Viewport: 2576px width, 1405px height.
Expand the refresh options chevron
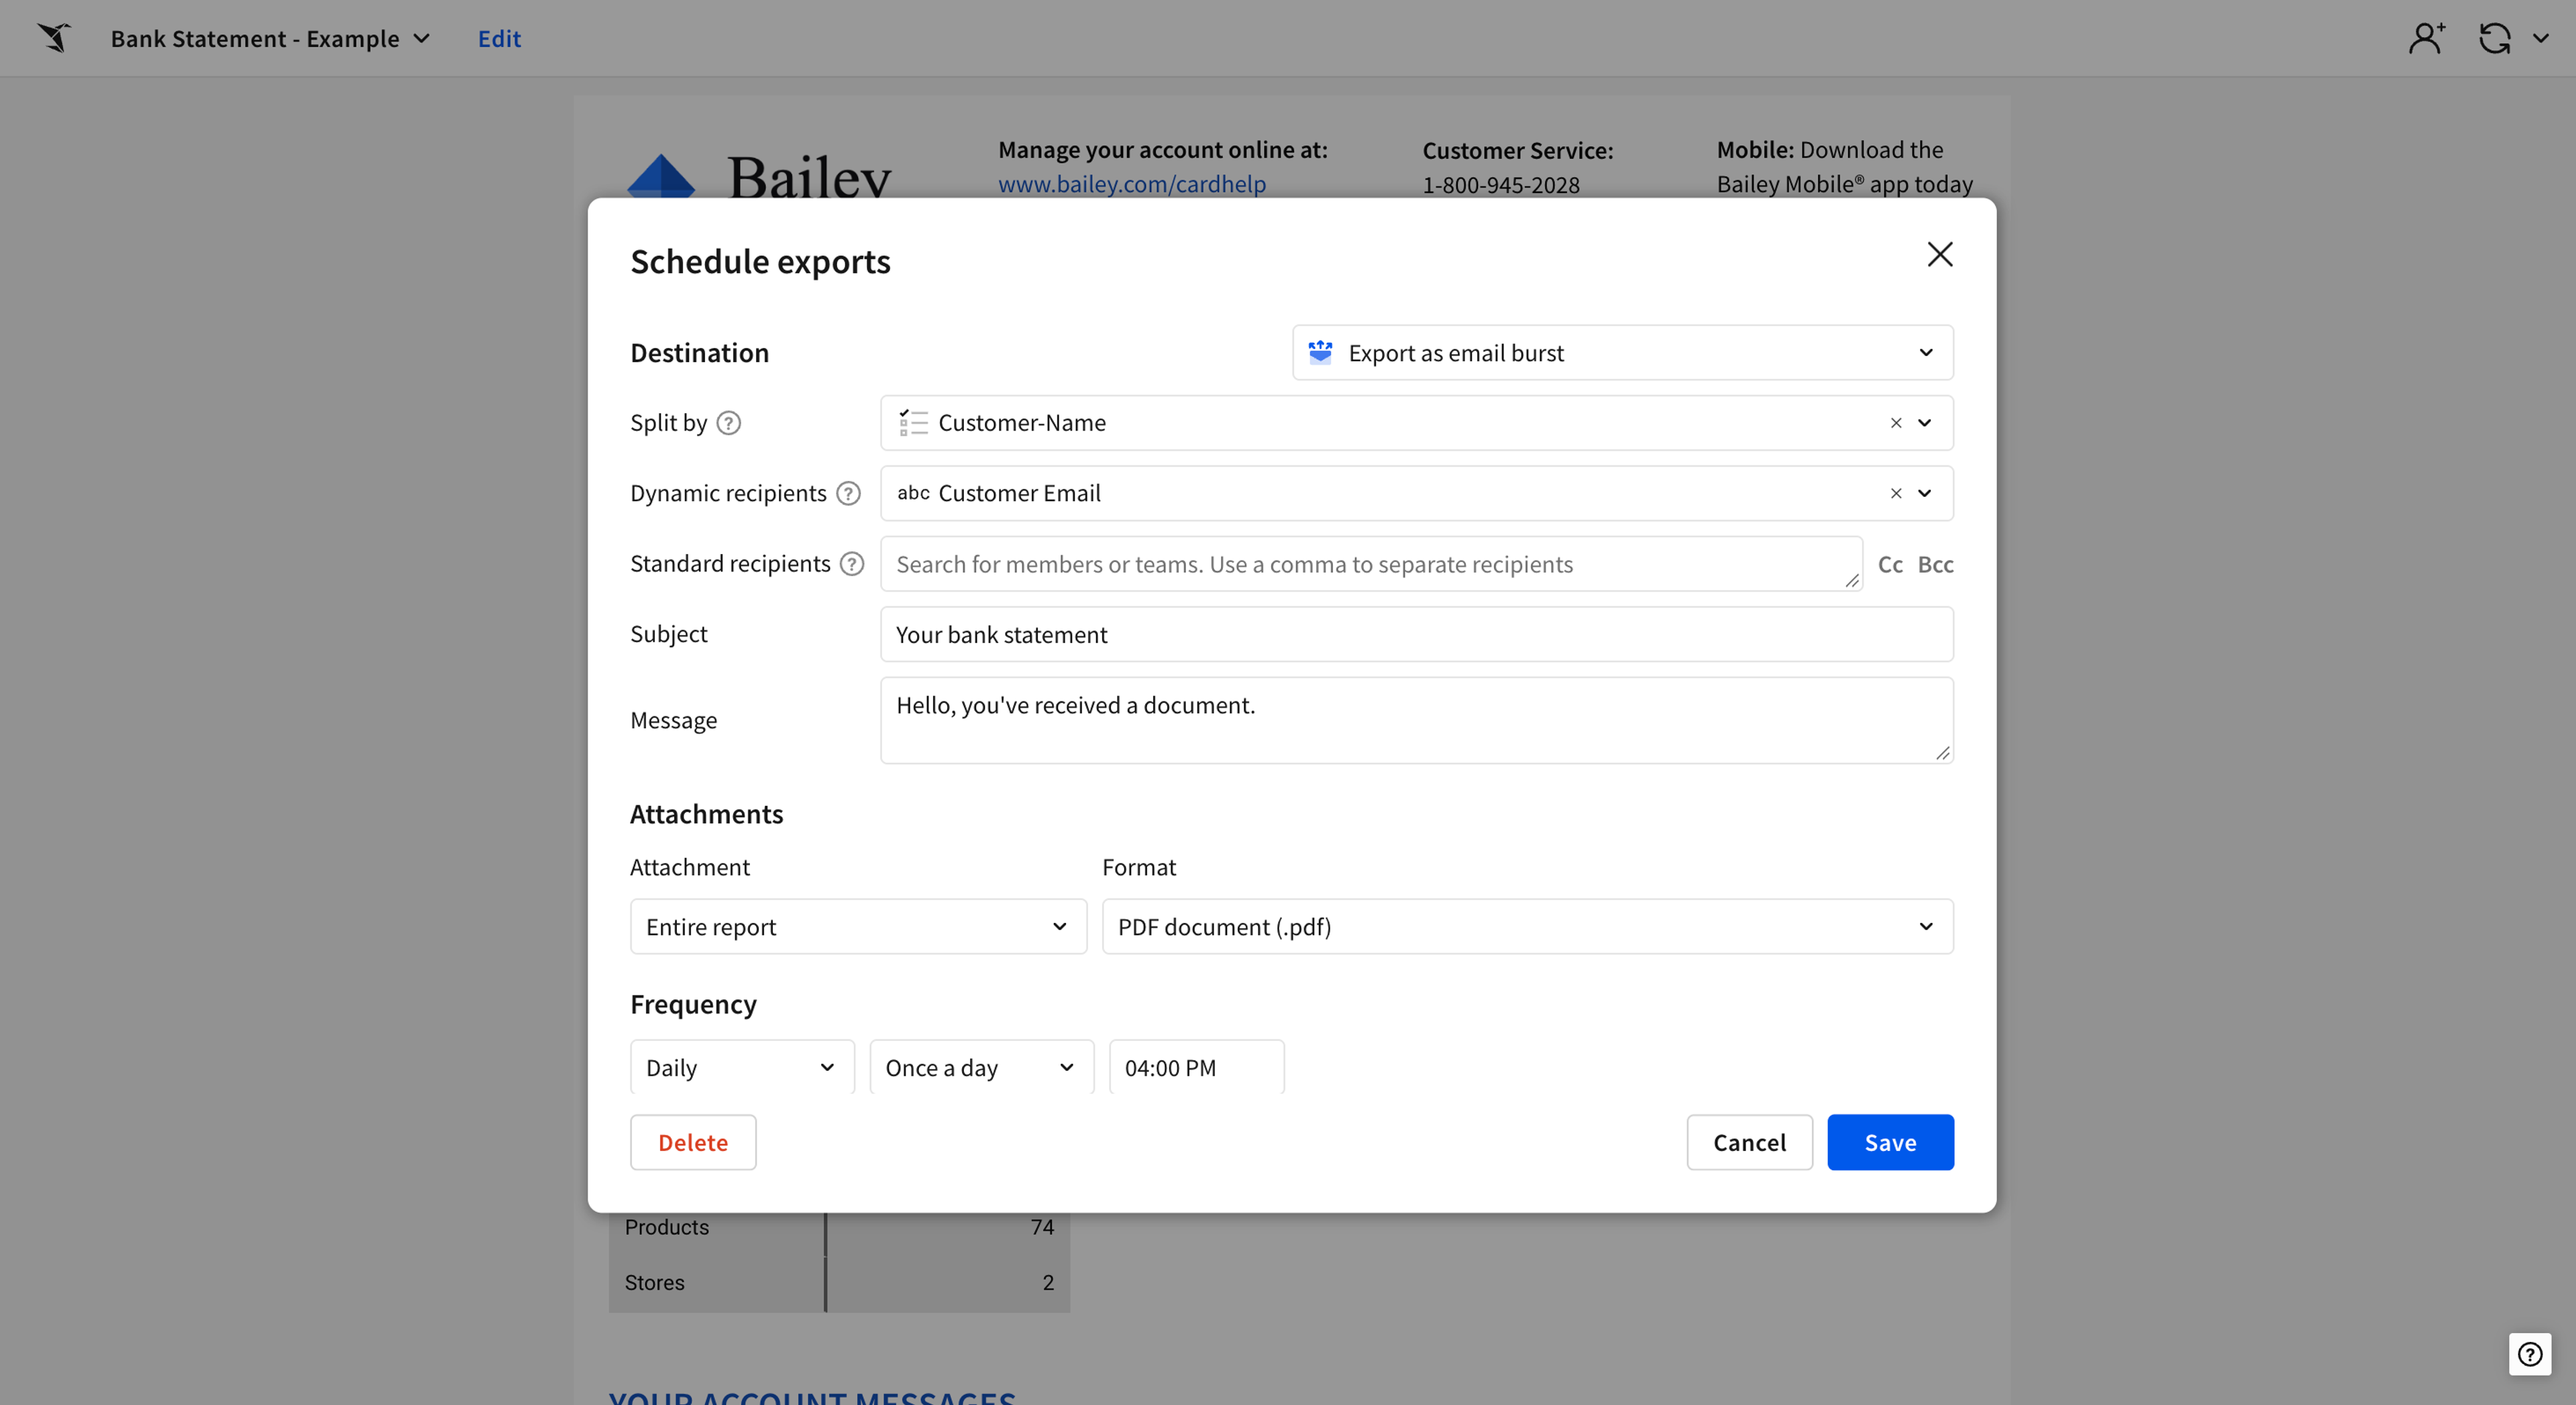point(2541,38)
